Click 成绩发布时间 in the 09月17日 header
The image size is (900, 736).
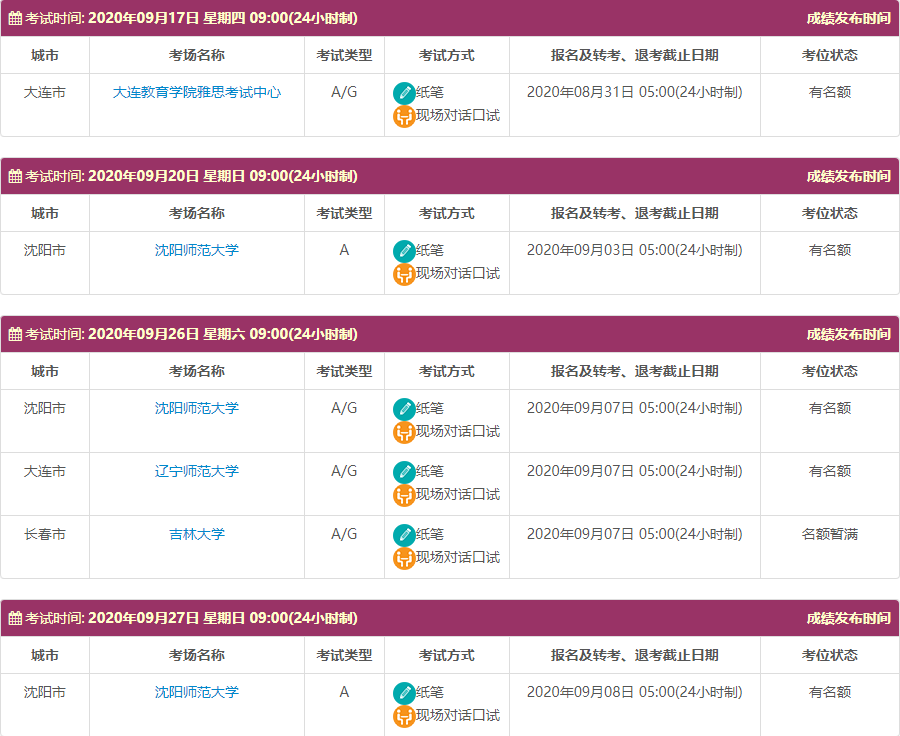pyautogui.click(x=848, y=18)
